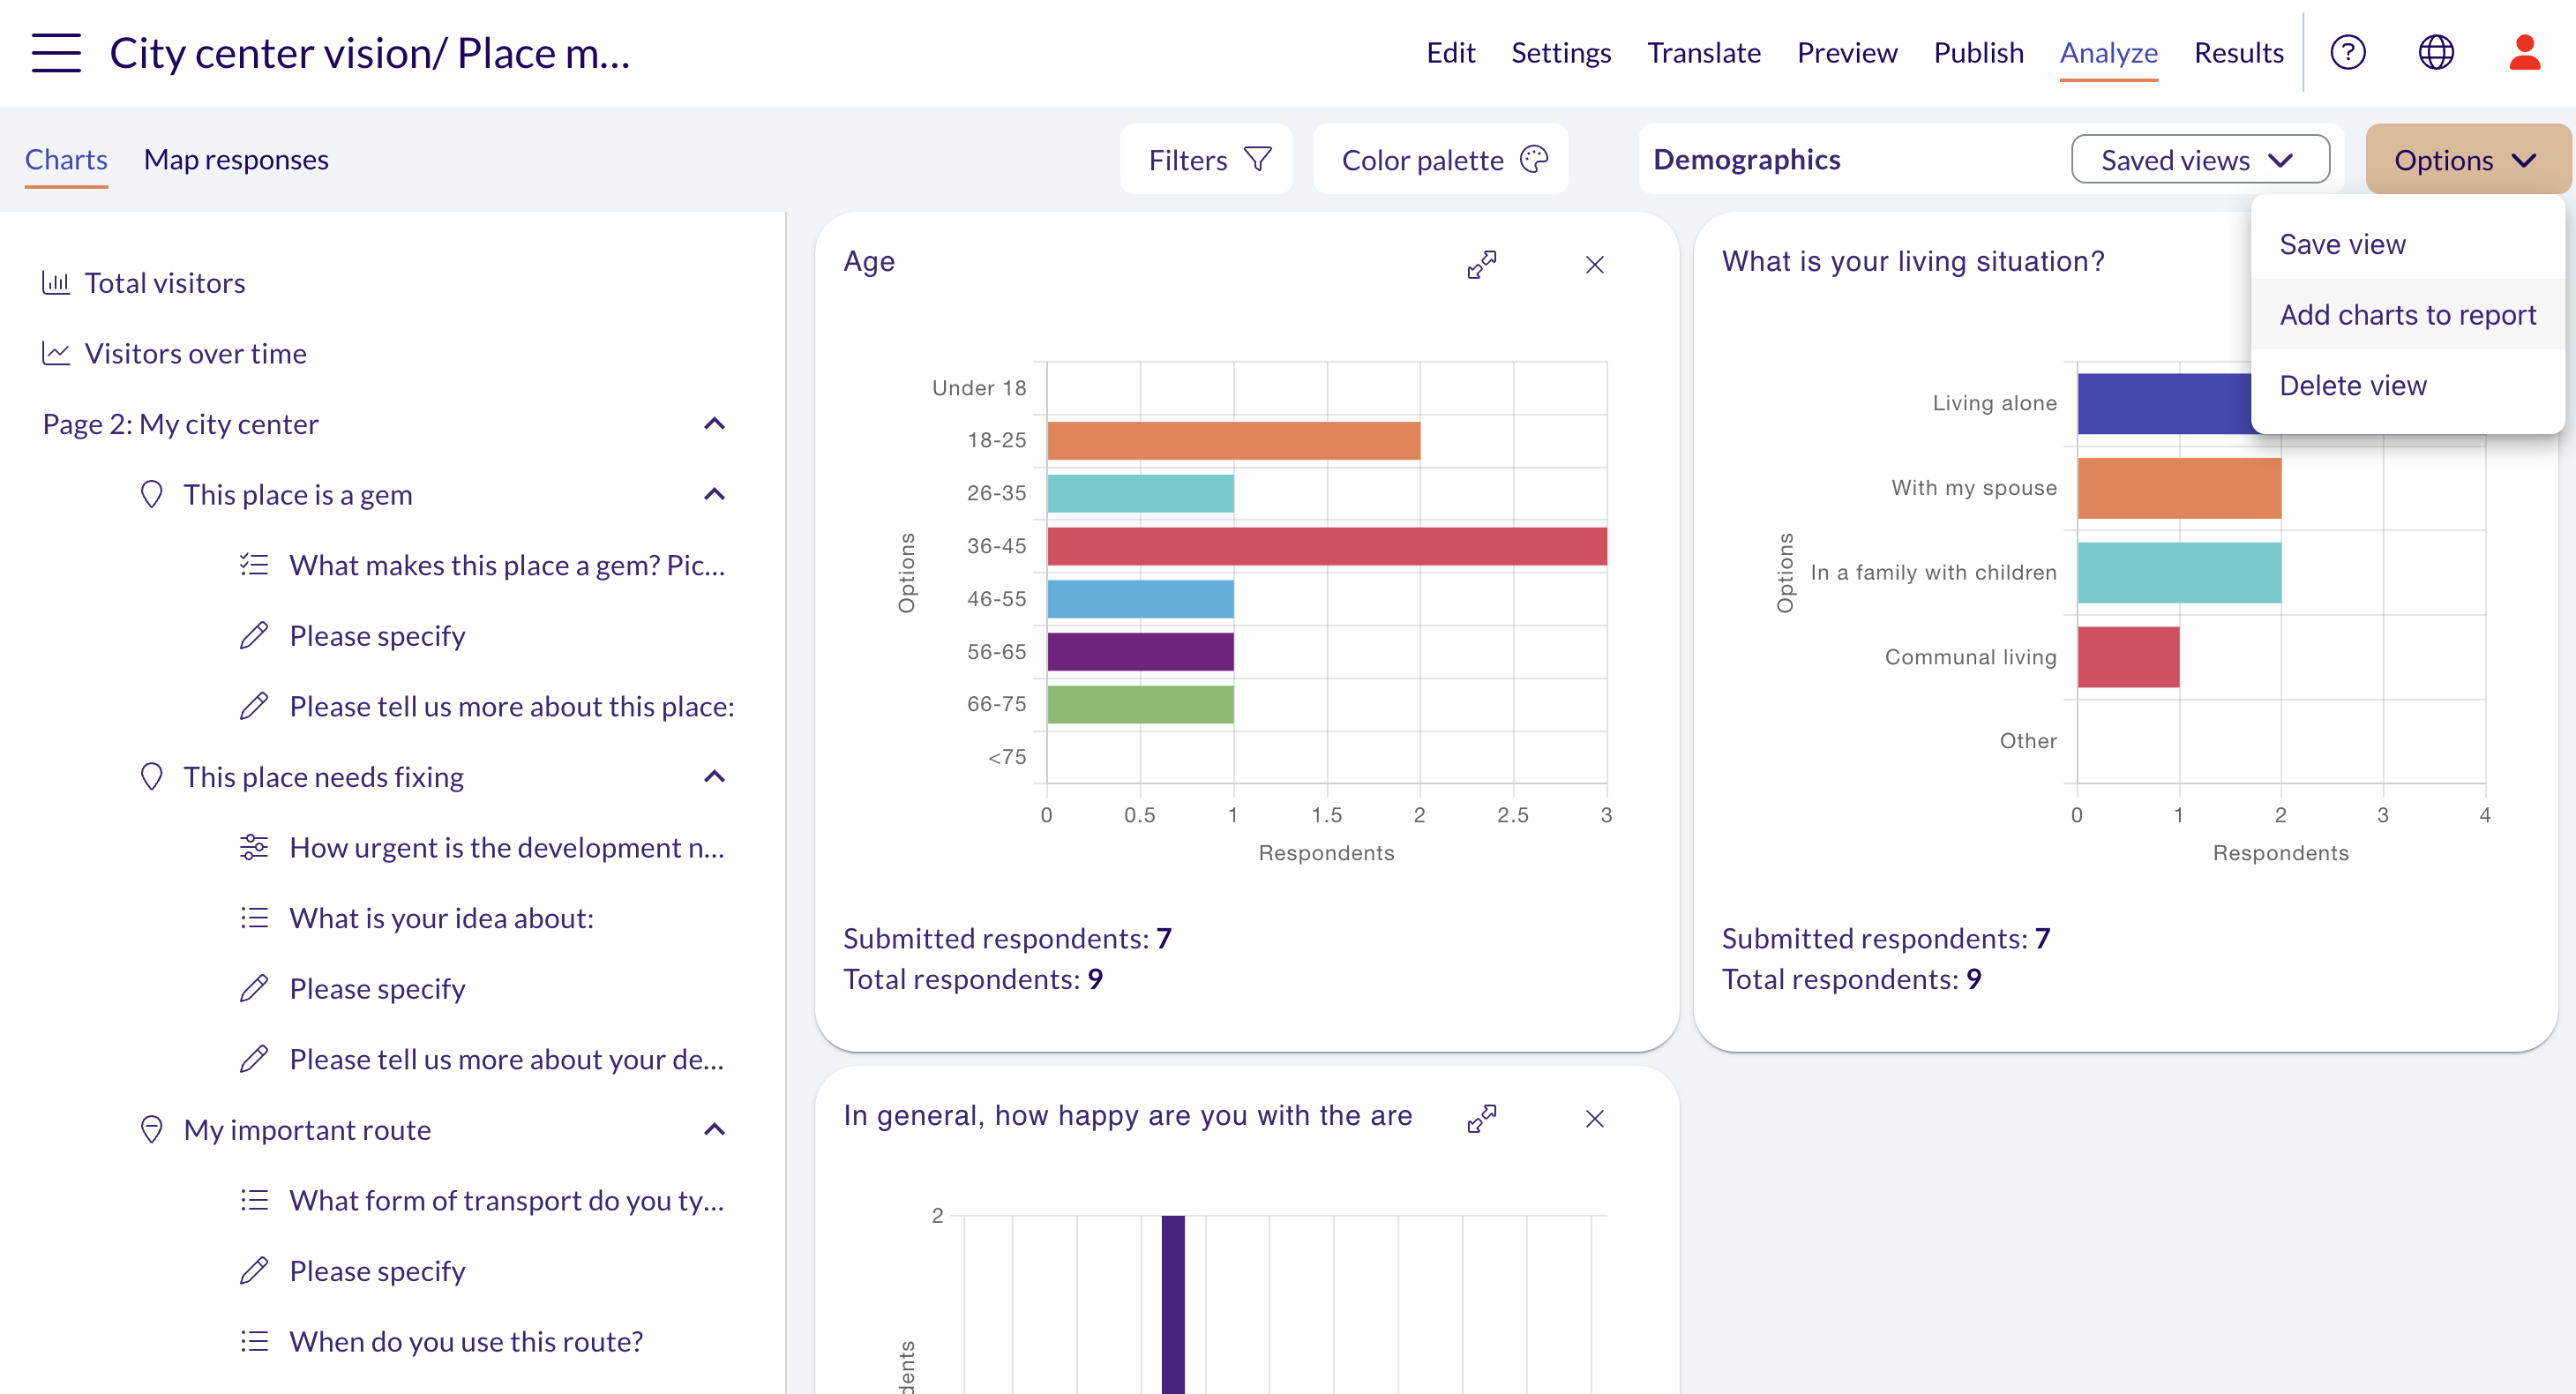Click the teal 'In a family with children' bar
This screenshot has width=2576, height=1394.
(x=2179, y=572)
